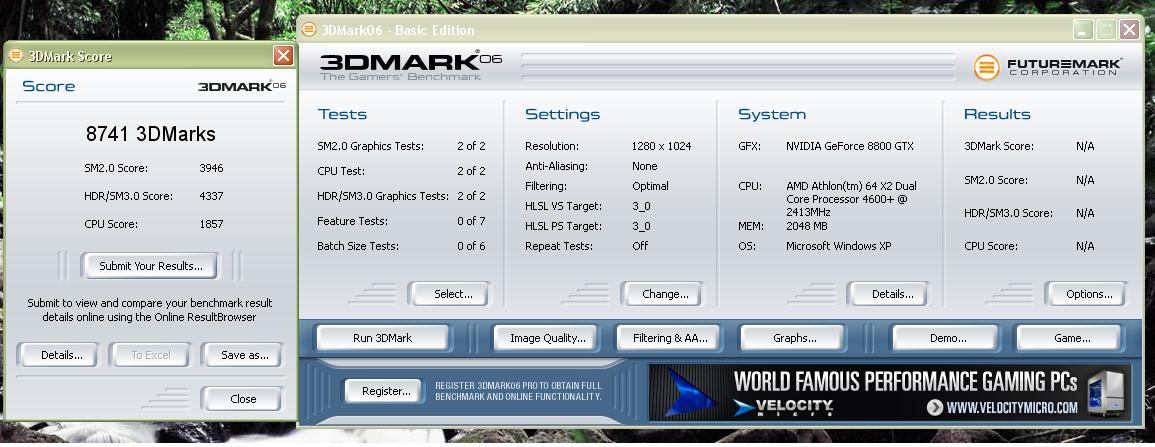Click the Online ResultBrowser description text
1155x447 pixels.
coord(150,310)
